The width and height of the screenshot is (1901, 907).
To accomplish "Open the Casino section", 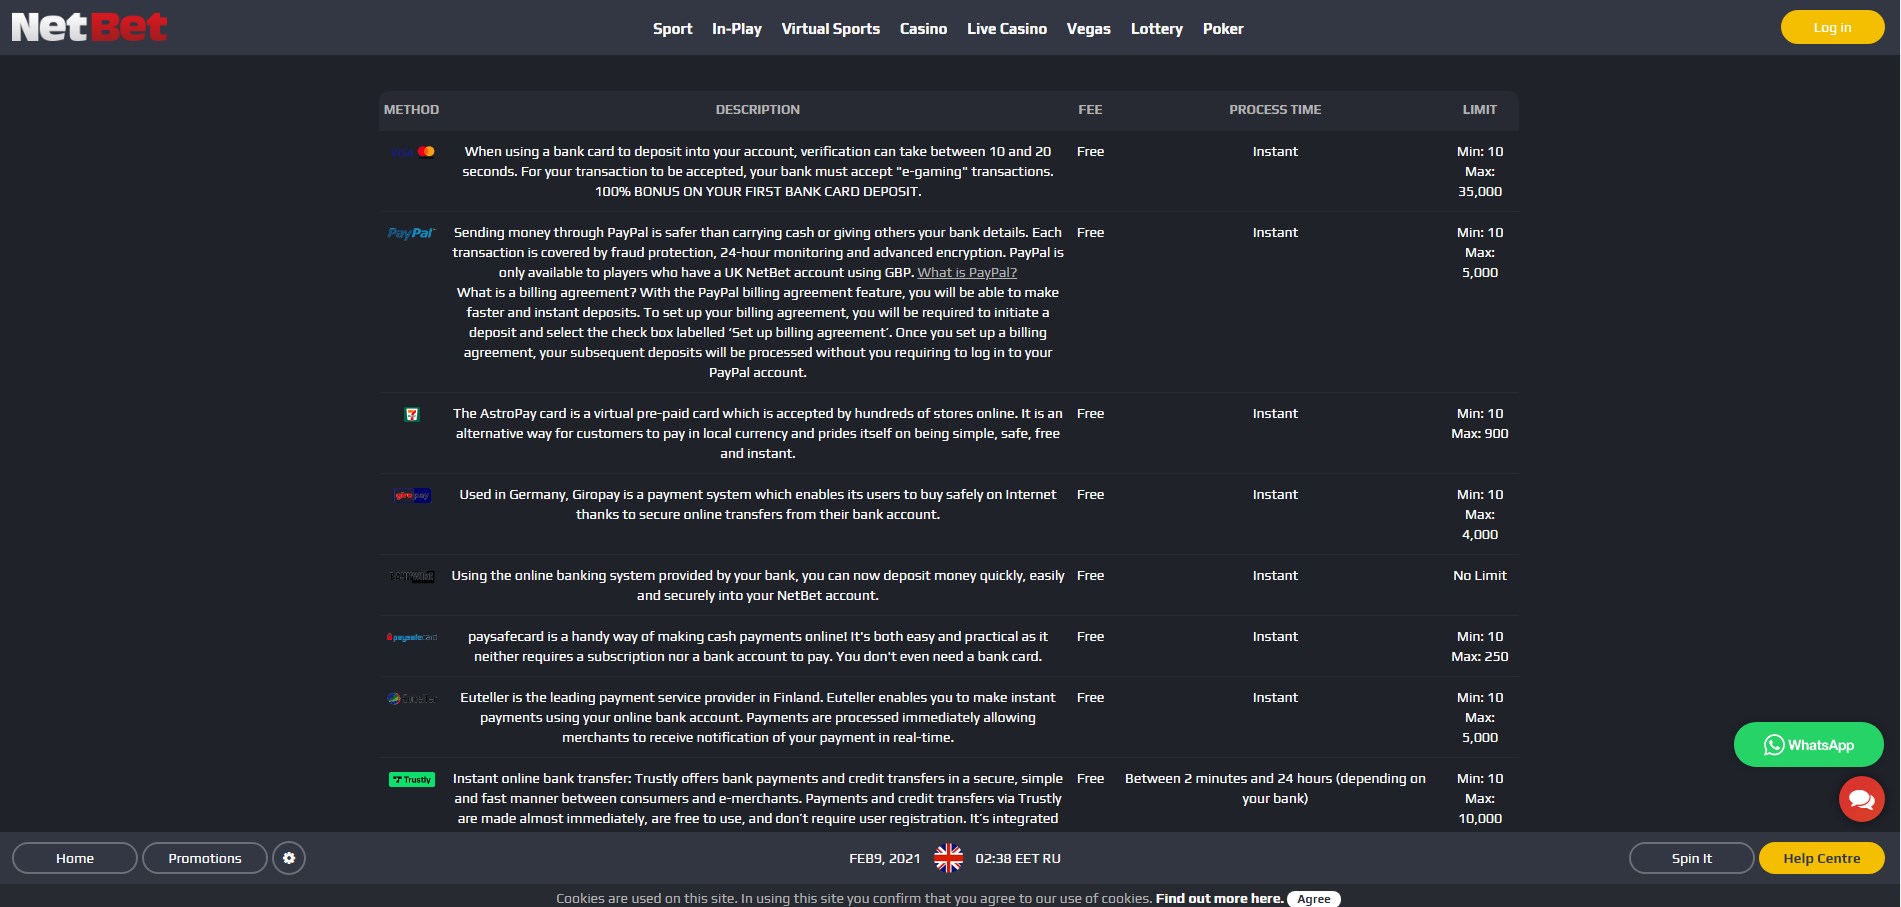I will (924, 29).
